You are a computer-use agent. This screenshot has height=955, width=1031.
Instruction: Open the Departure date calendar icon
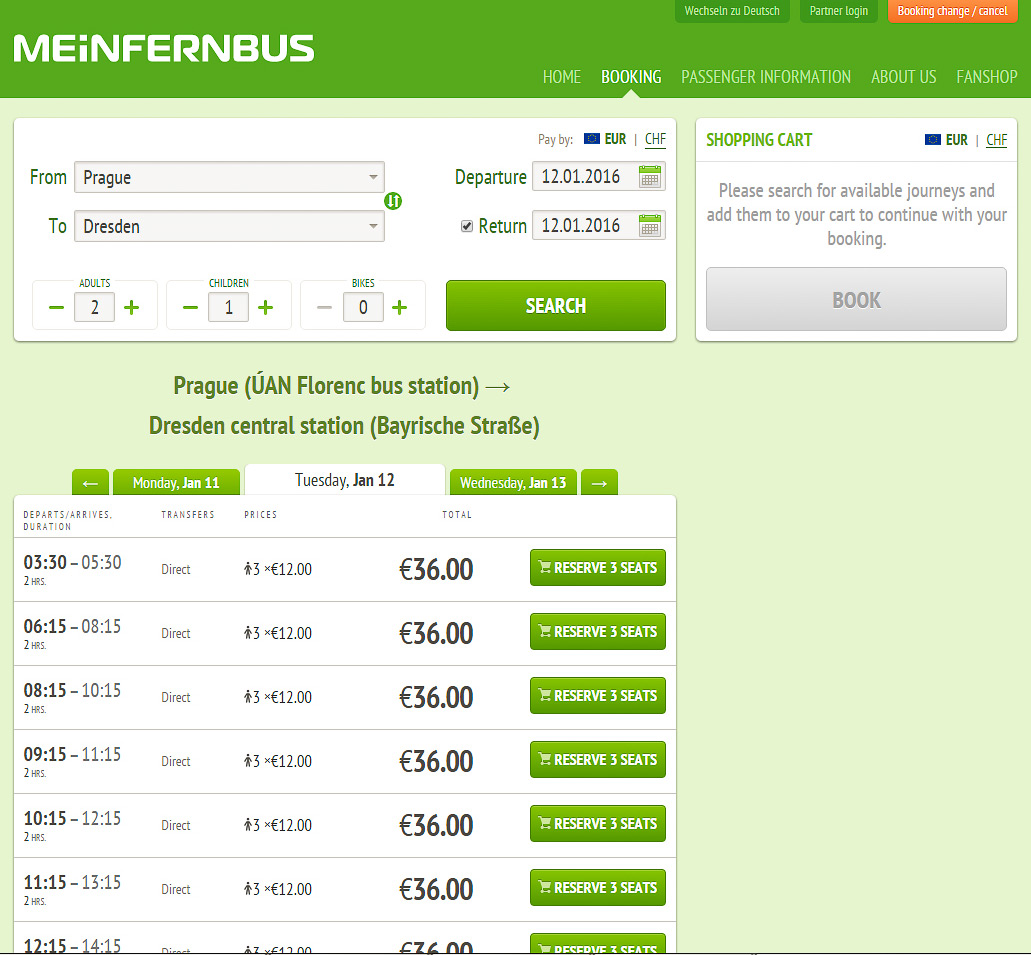coord(650,177)
